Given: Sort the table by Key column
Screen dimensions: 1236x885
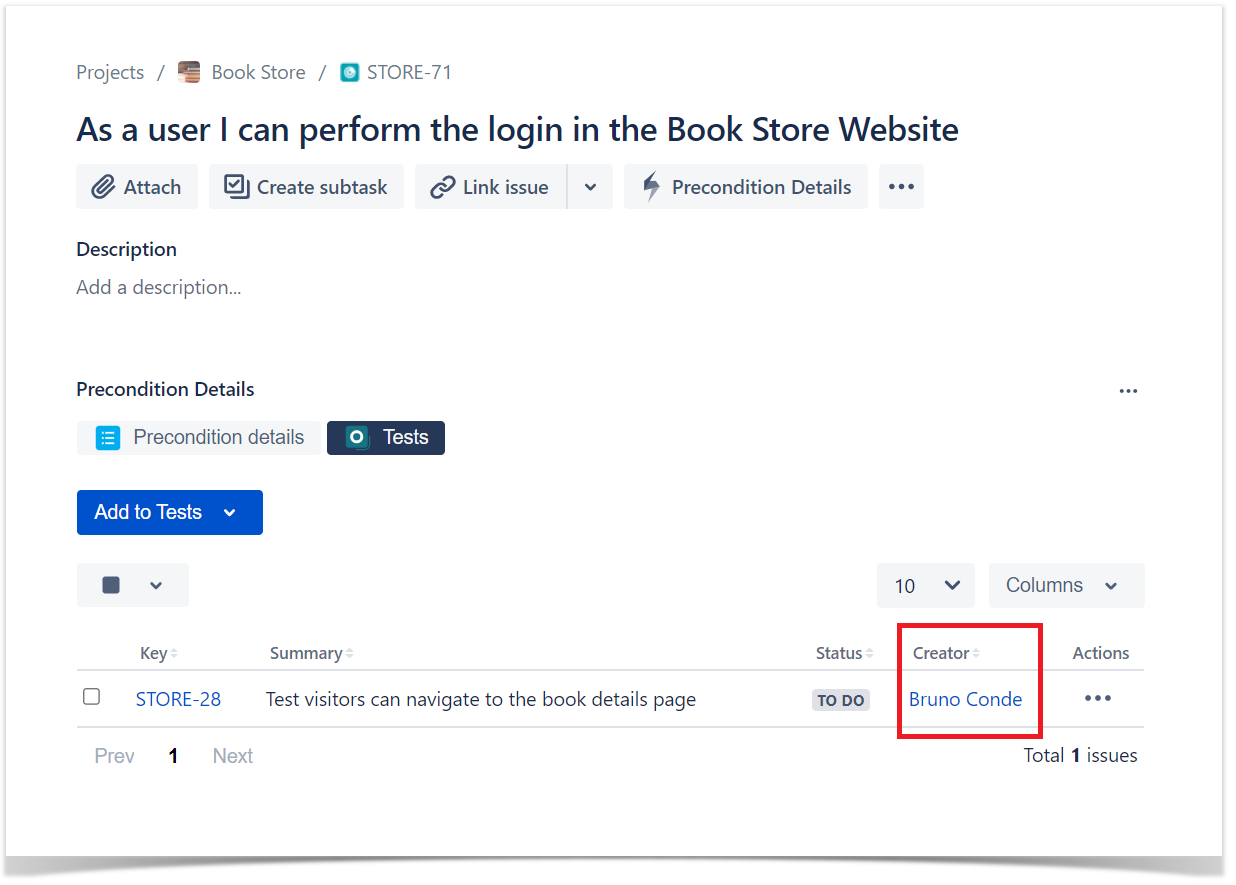Looking at the screenshot, I should pyautogui.click(x=159, y=653).
